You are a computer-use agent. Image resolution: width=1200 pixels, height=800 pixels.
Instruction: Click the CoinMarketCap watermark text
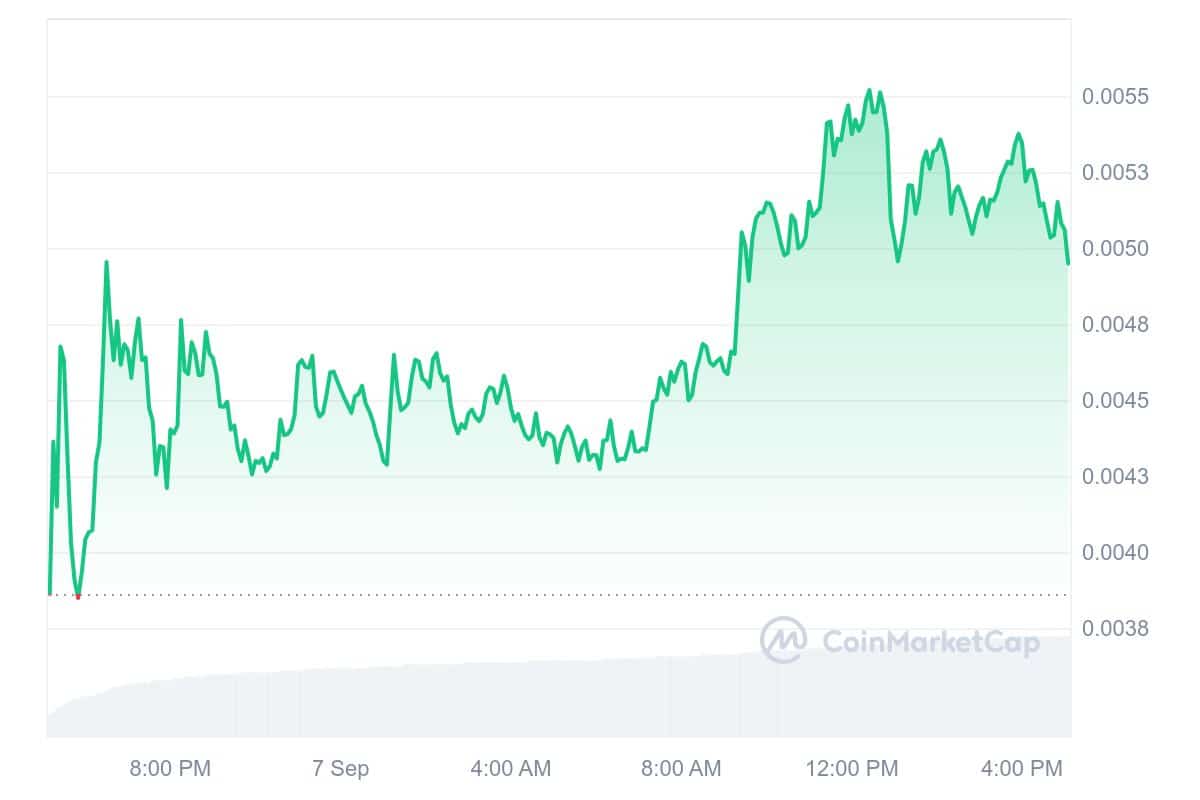pyautogui.click(x=930, y=642)
